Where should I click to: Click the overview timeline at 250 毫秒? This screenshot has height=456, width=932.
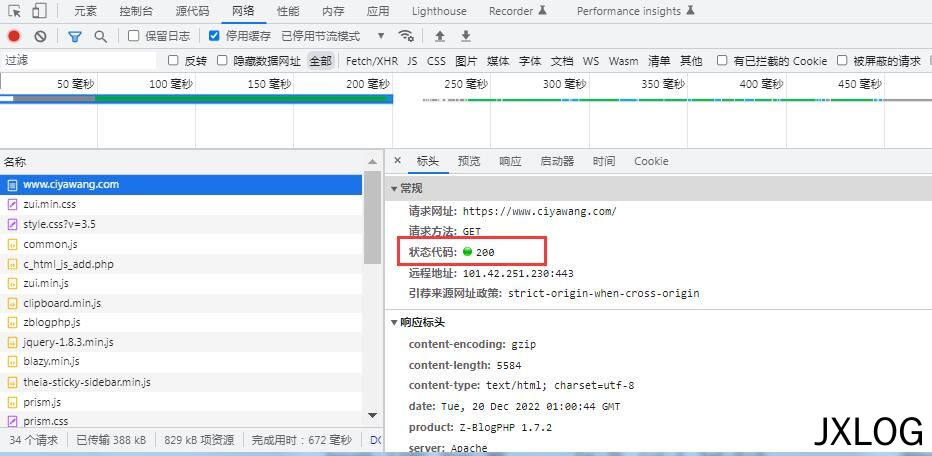click(465, 84)
